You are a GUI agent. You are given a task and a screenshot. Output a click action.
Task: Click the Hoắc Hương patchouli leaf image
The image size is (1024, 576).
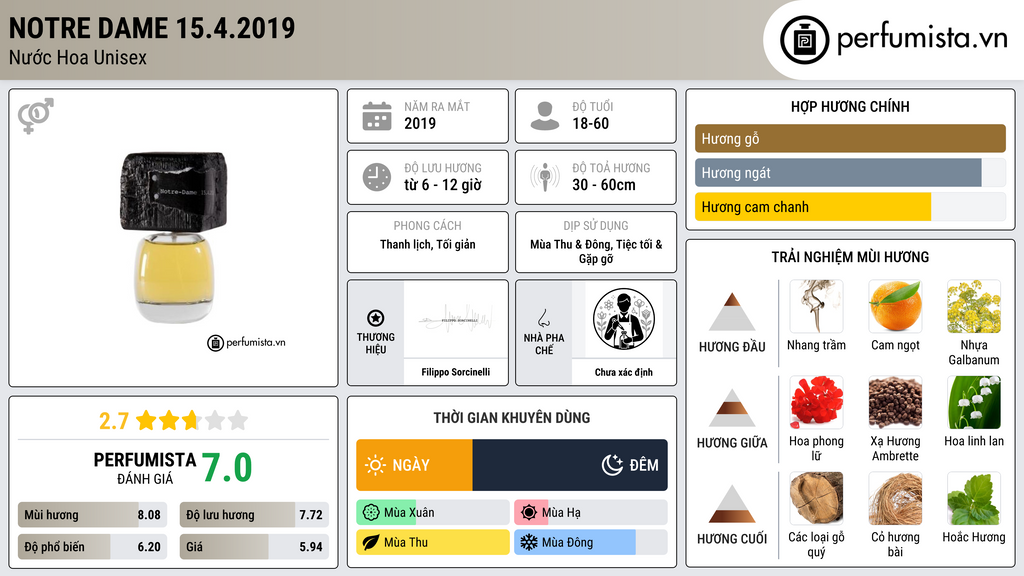coord(974,498)
